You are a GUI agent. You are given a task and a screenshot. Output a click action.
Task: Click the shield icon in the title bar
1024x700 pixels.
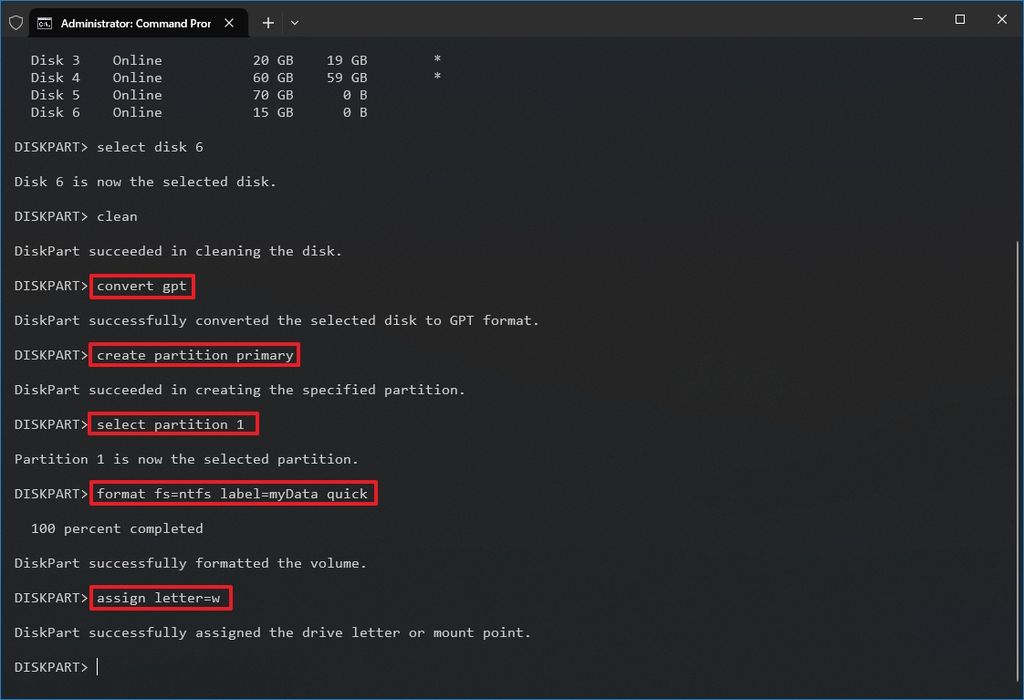coord(15,21)
